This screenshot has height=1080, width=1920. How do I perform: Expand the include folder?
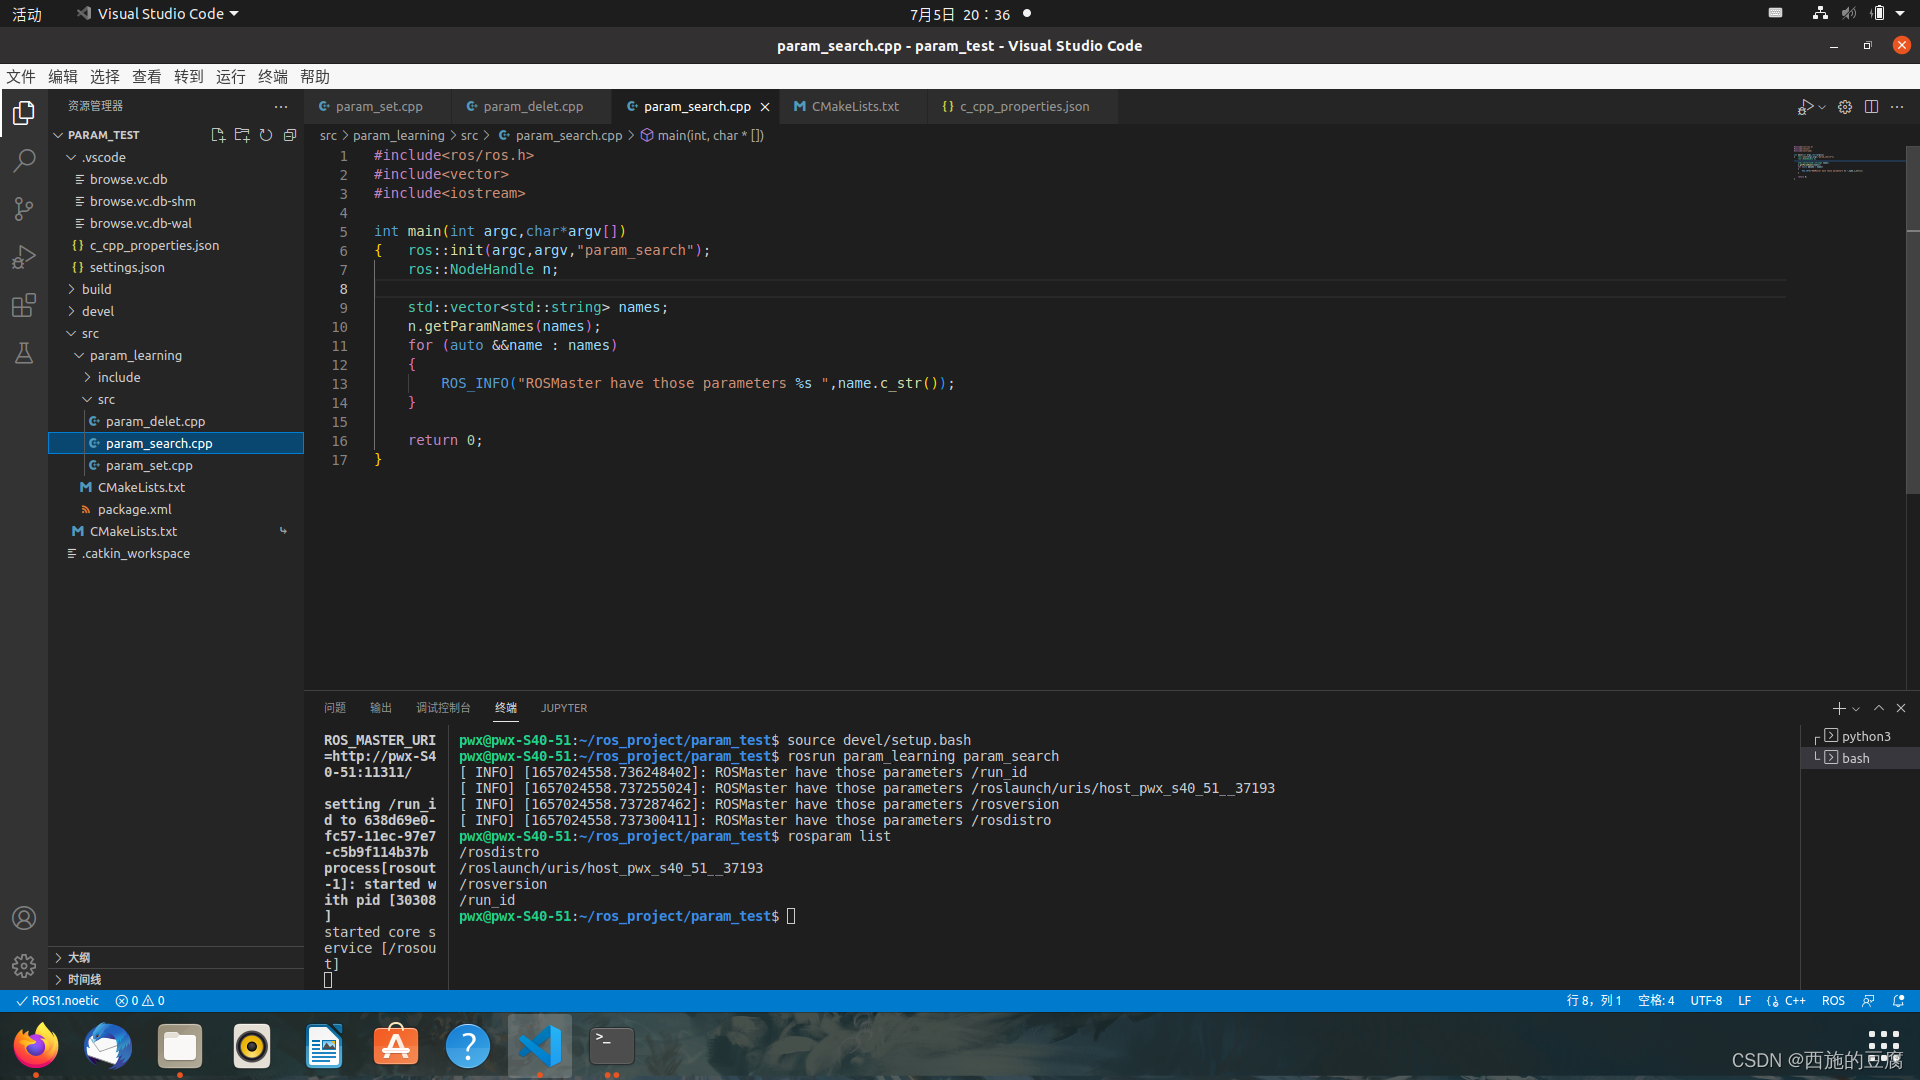(x=118, y=377)
